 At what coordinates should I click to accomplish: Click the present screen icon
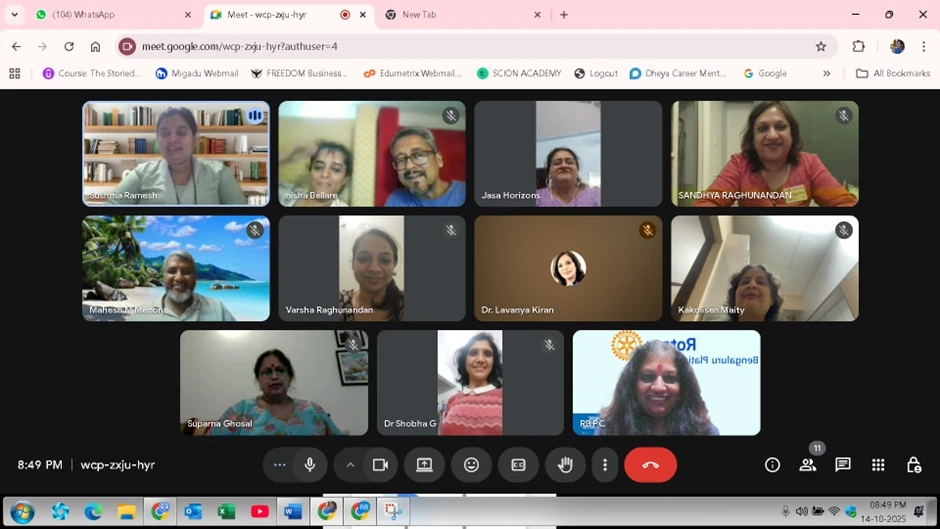[x=424, y=465]
